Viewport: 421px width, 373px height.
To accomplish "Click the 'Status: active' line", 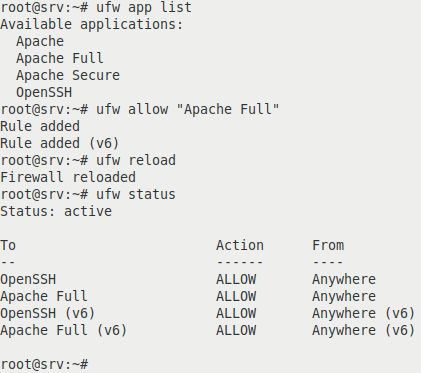I will click(x=56, y=211).
